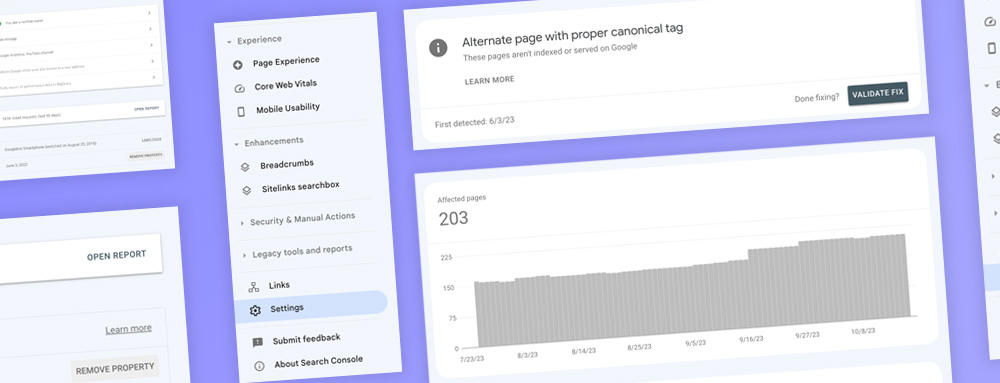The image size is (1000, 383).
Task: Click the Core Web Vitals gauge icon in the sidebar with labels
Action: (239, 89)
